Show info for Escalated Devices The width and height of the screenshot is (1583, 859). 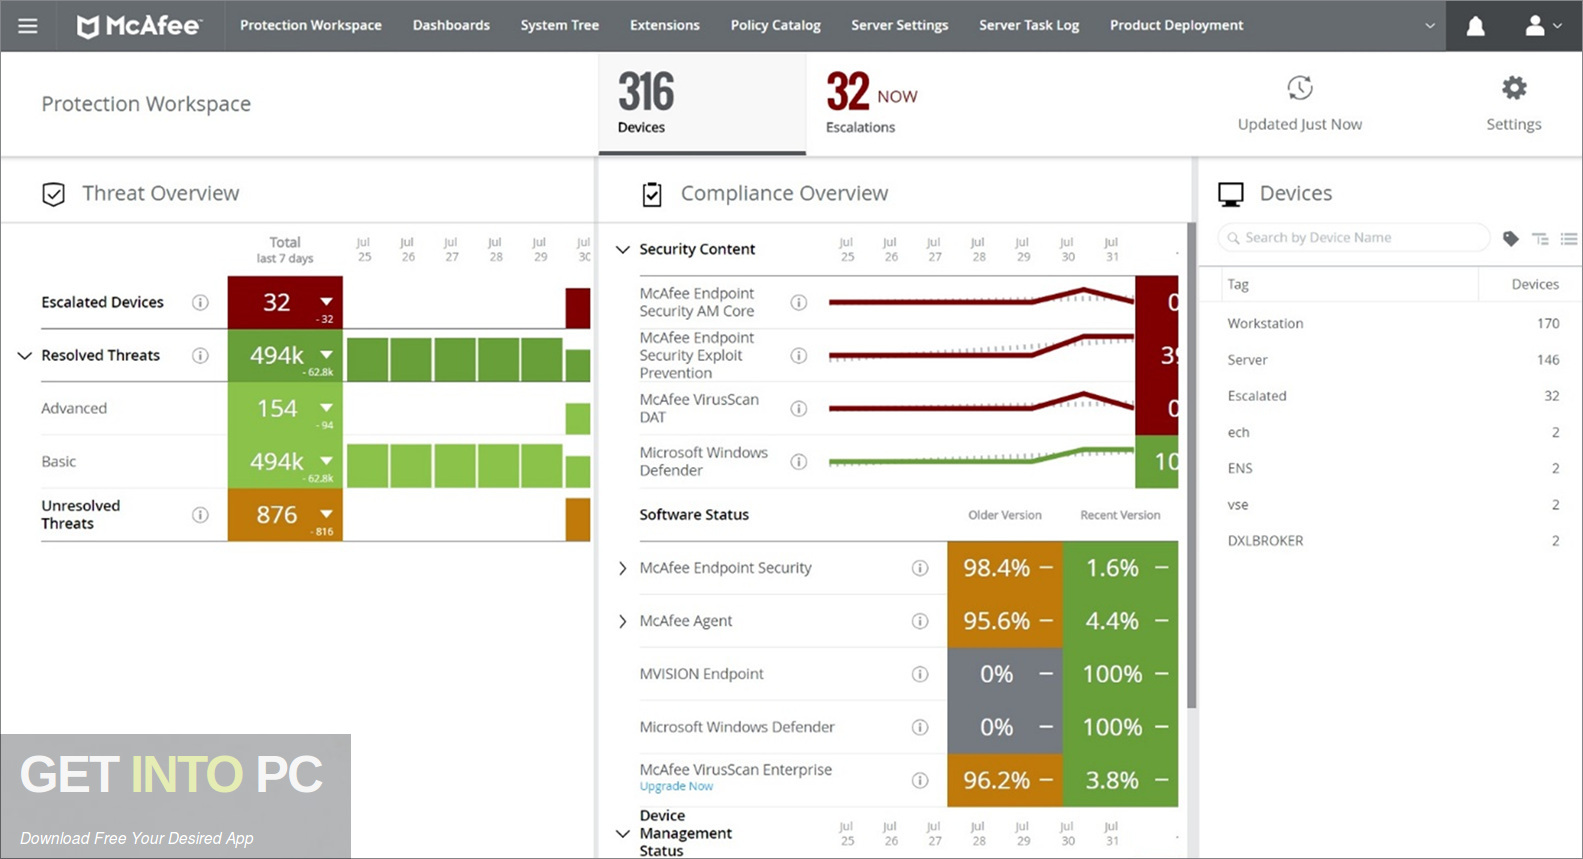(x=200, y=302)
